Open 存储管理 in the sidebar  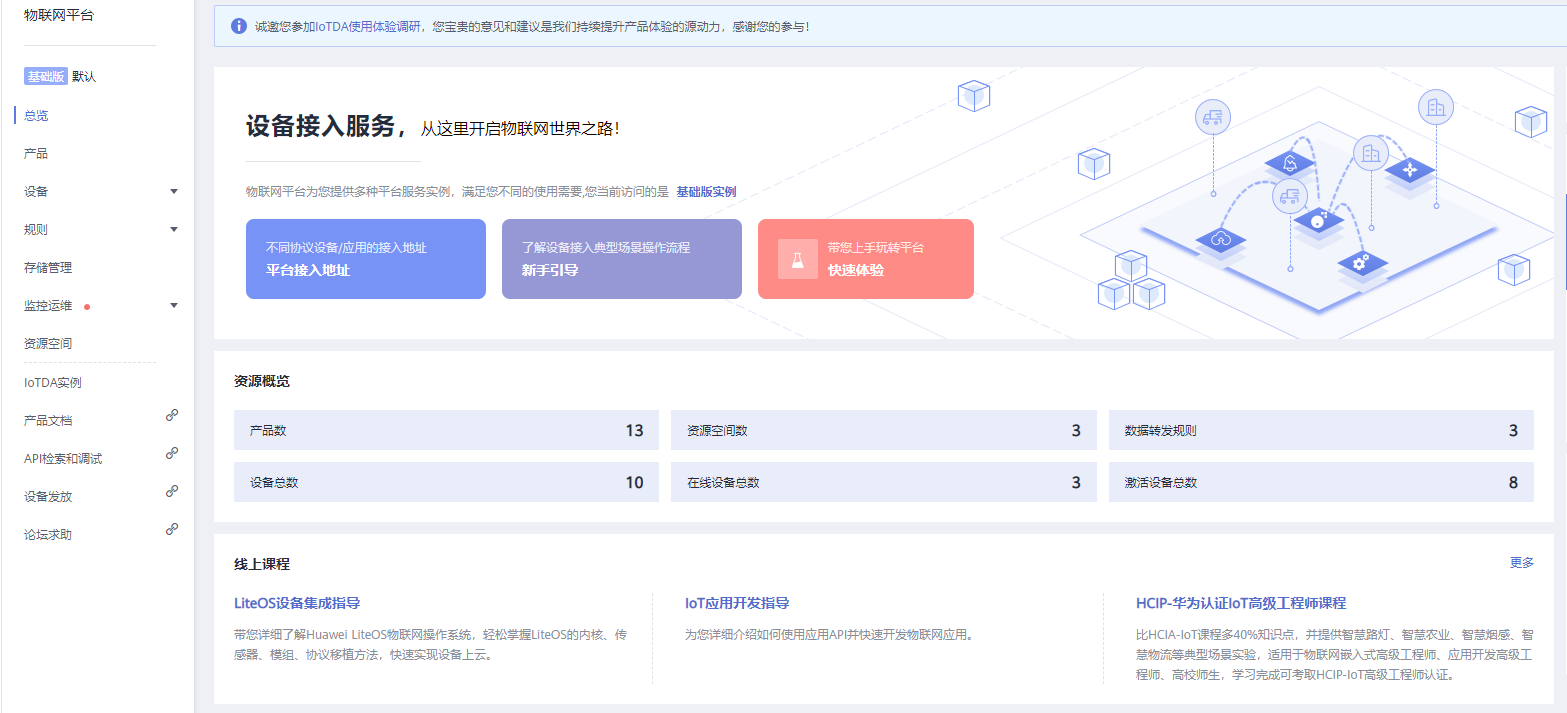pos(48,267)
